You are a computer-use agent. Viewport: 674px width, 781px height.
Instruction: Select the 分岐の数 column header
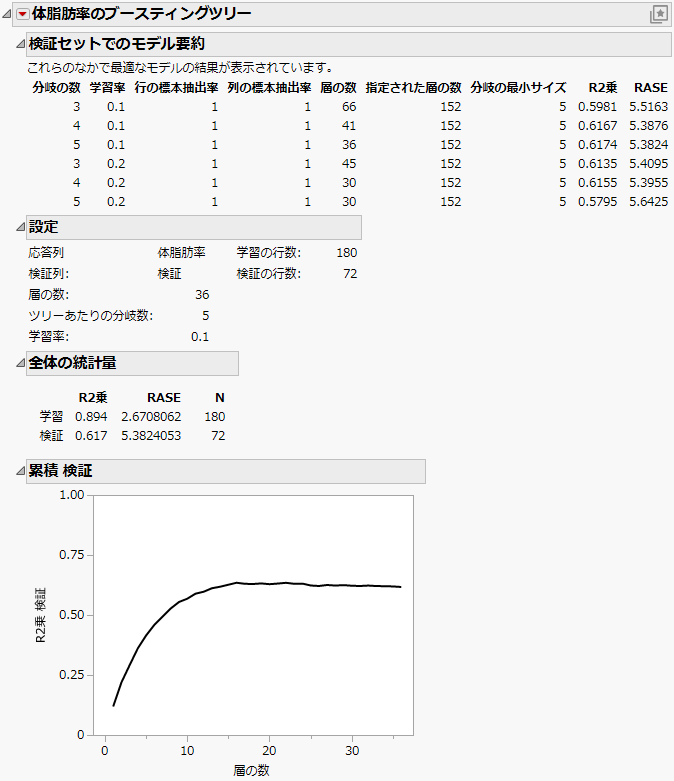tap(56, 88)
